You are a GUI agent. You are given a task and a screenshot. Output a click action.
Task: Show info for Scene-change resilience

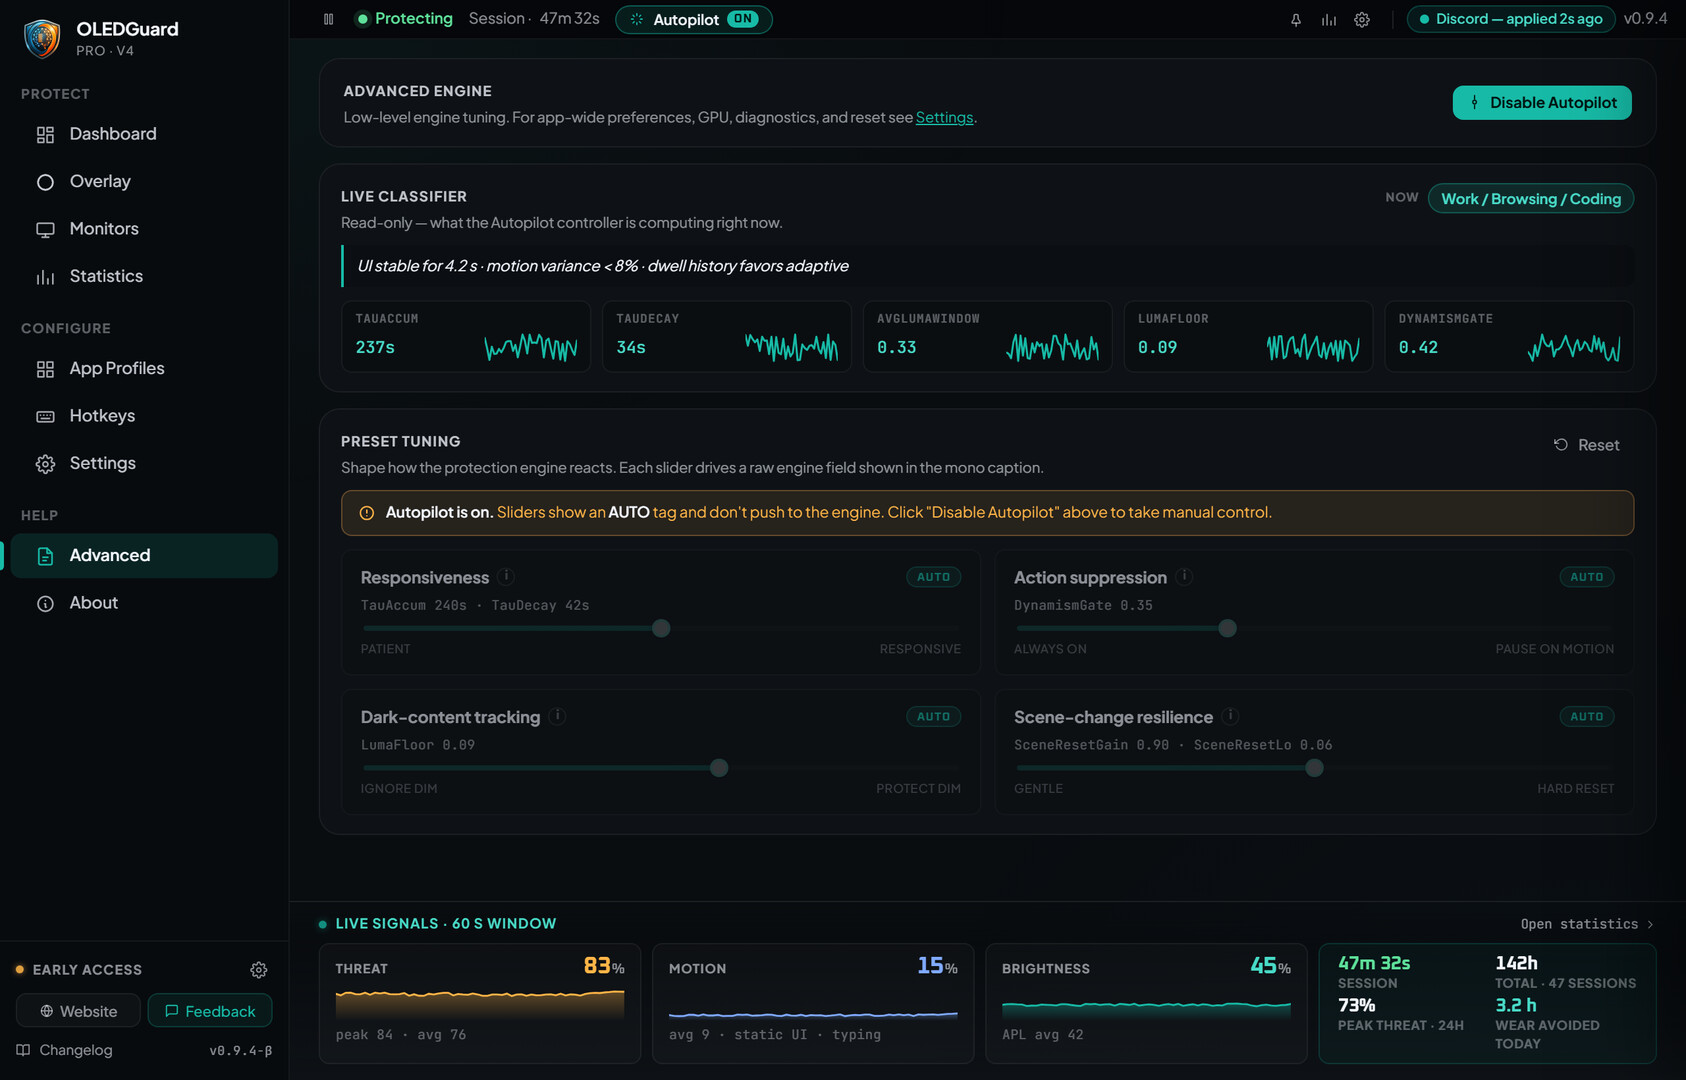(x=1231, y=716)
